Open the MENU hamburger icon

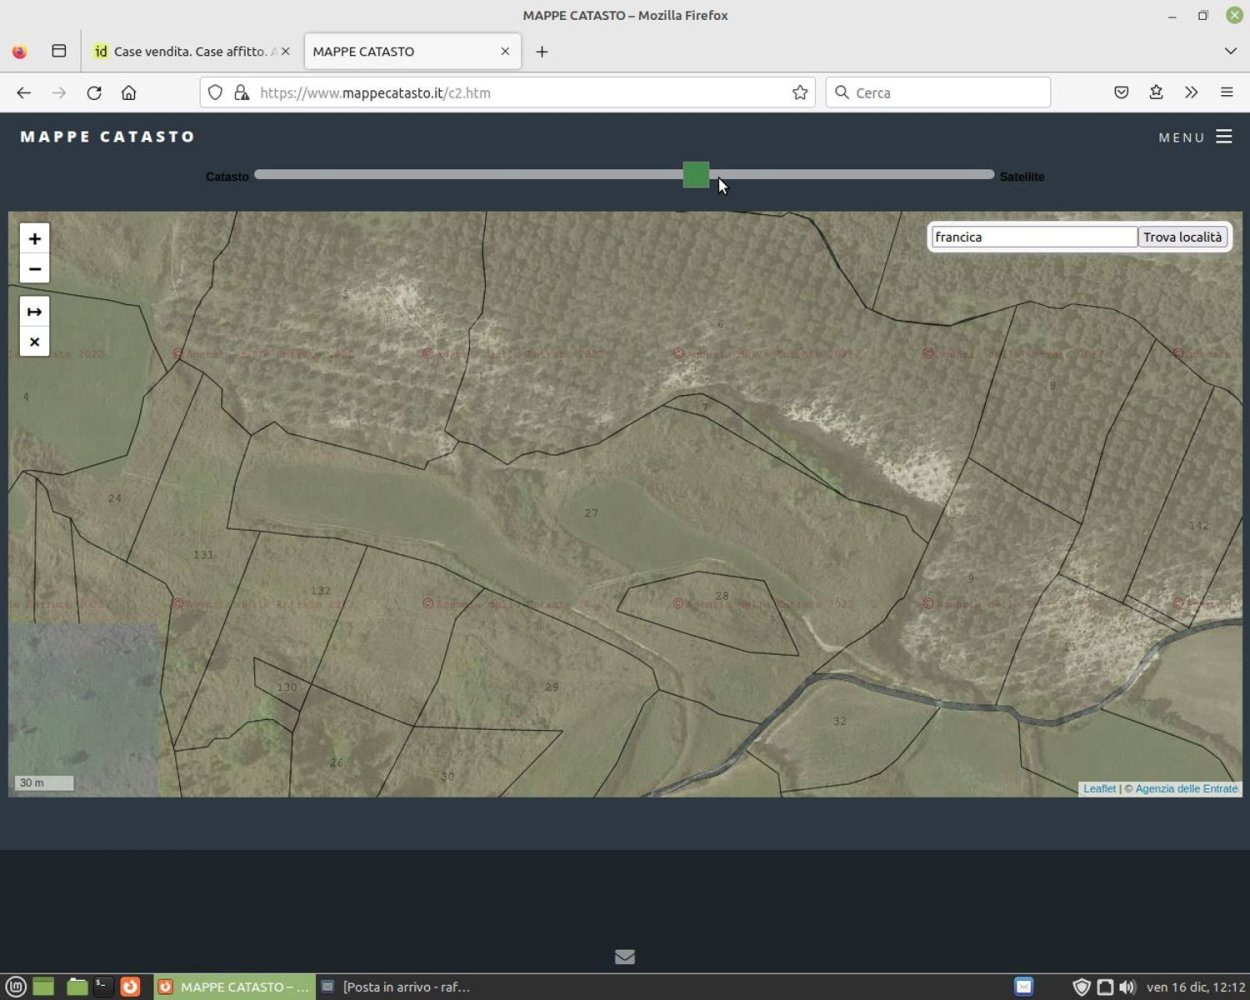pos(1223,137)
